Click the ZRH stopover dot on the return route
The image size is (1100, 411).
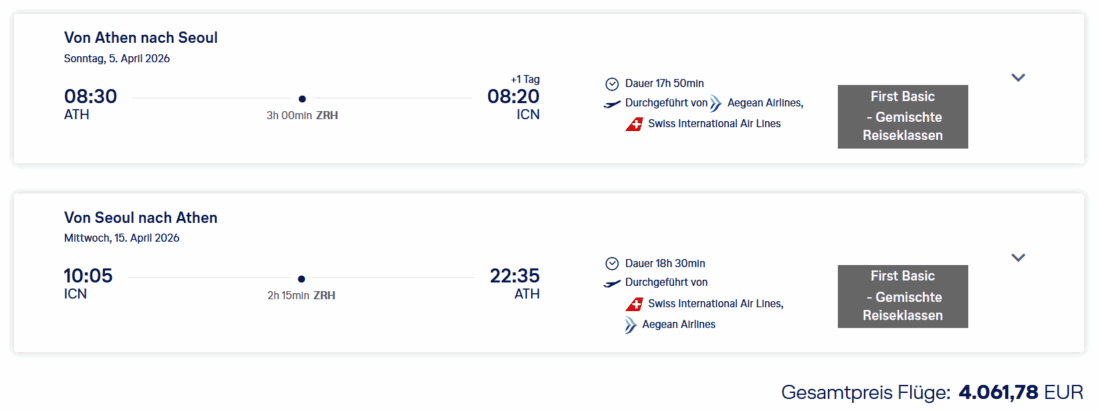301,279
